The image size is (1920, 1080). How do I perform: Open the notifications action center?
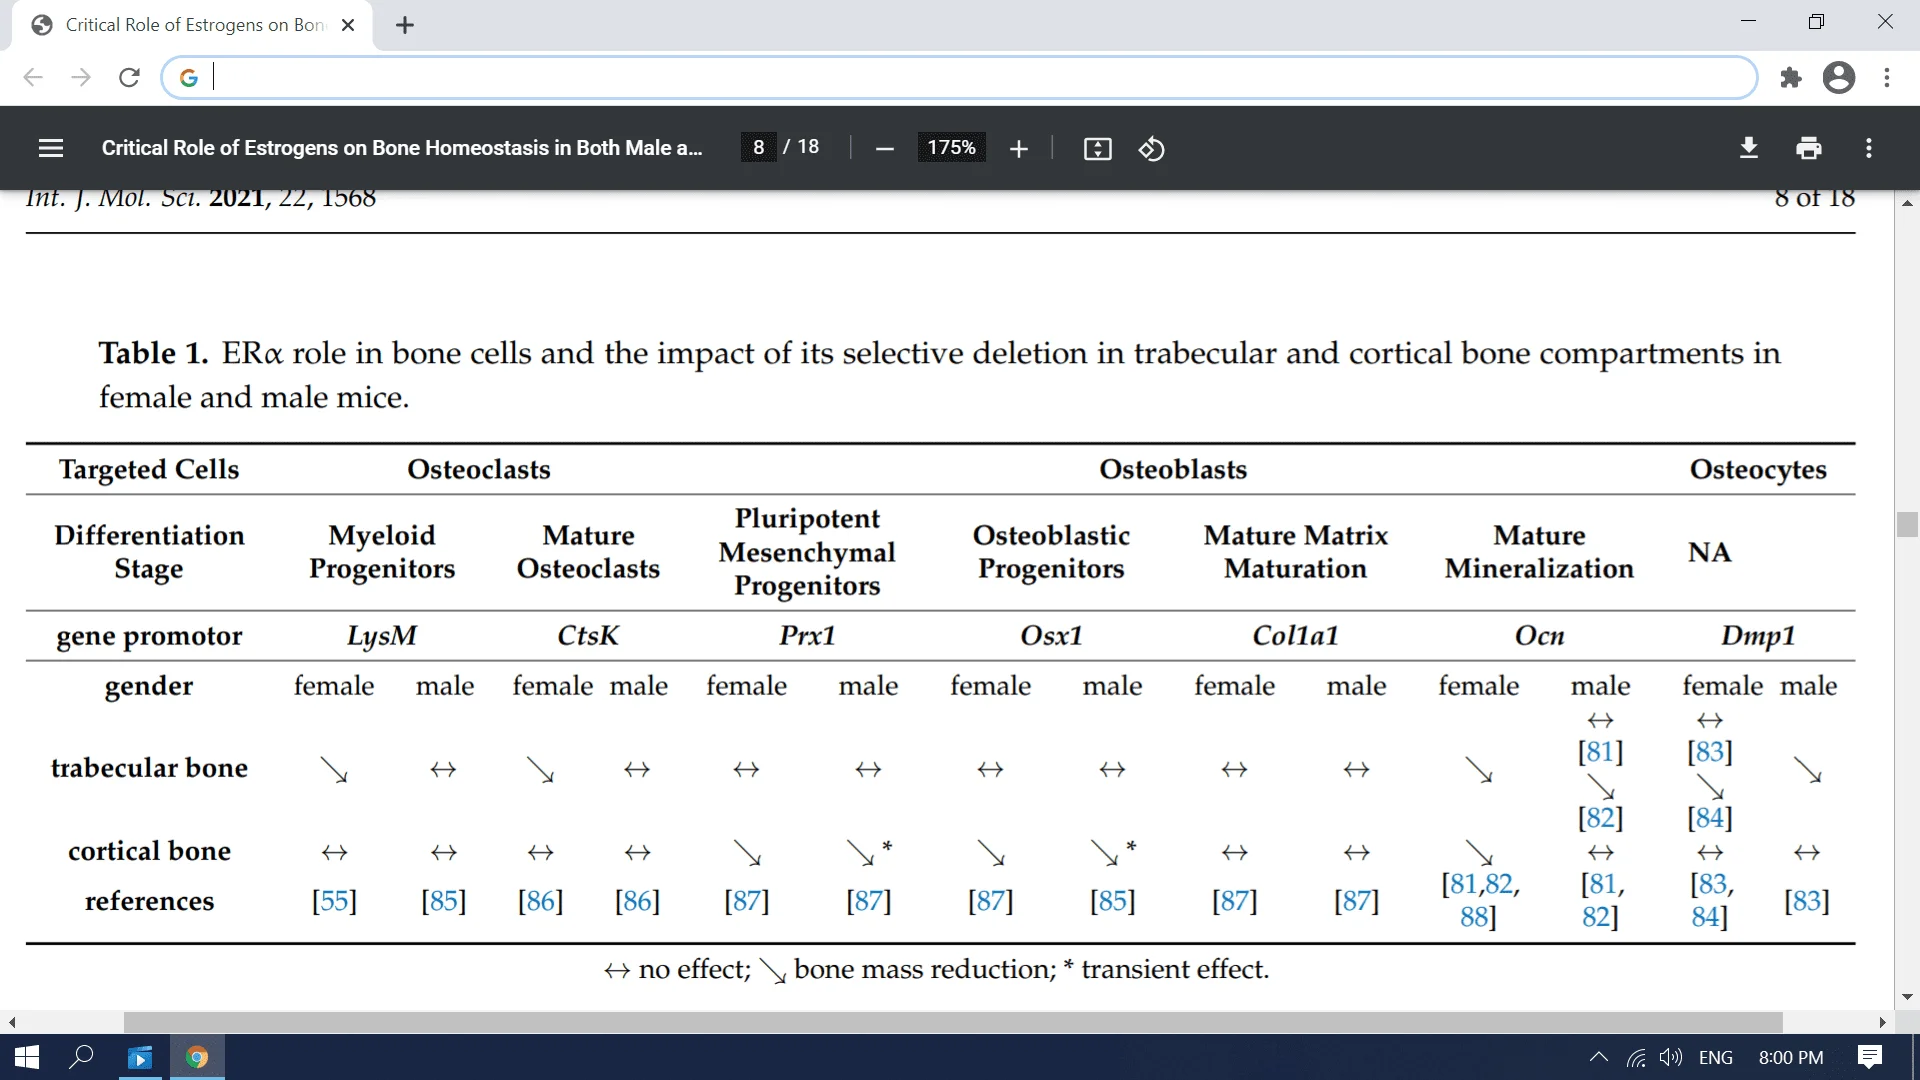(x=1869, y=1057)
